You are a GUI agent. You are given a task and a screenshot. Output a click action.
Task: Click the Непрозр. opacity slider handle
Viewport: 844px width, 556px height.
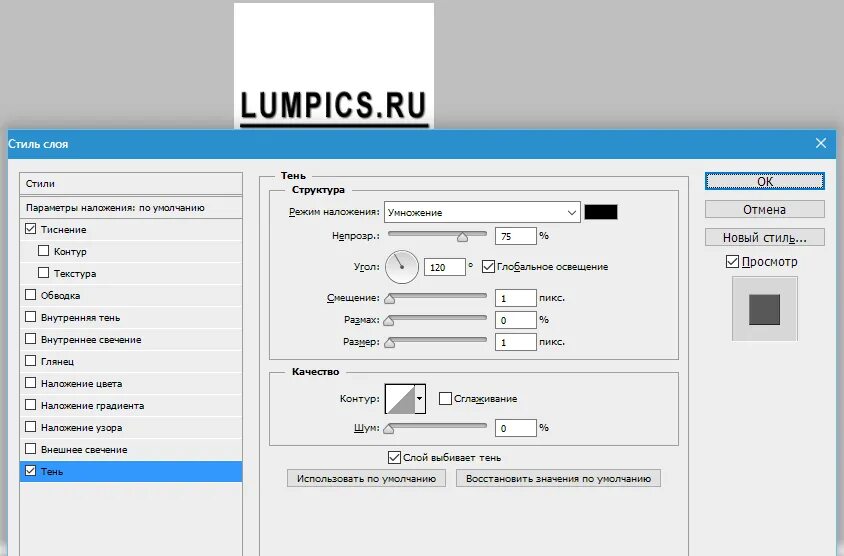[x=462, y=237]
